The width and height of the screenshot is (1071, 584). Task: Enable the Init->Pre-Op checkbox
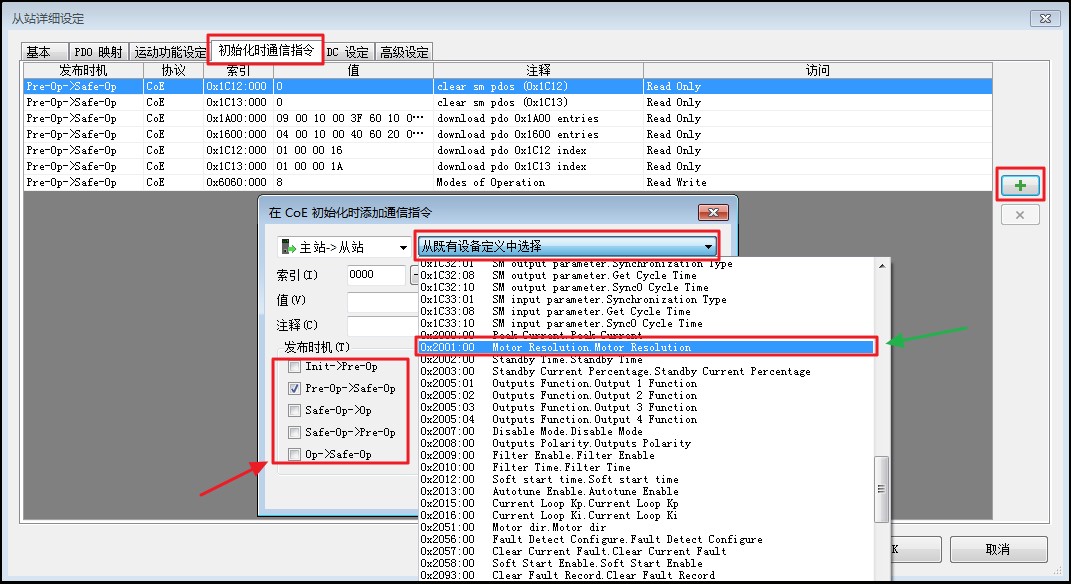point(294,367)
